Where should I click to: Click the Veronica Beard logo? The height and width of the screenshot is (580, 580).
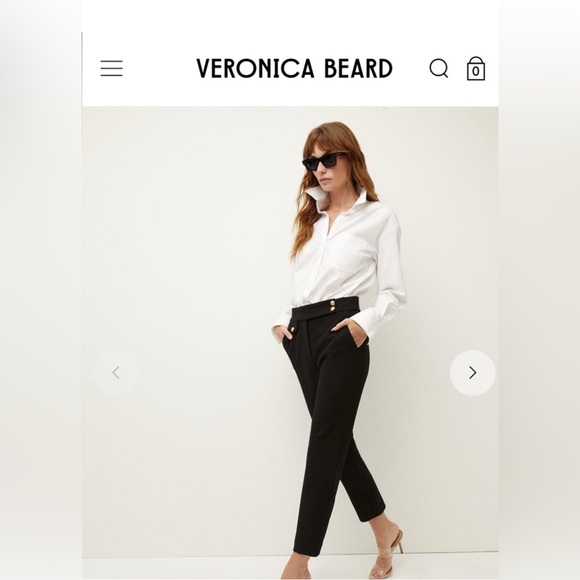point(294,68)
